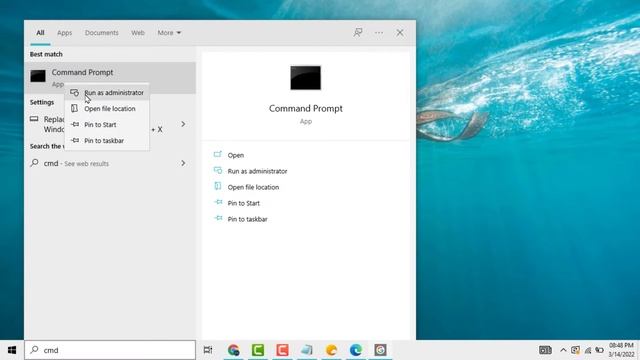Expand the cmd web results arrow
Image resolution: width=640 pixels, height=360 pixels.
pyautogui.click(x=183, y=163)
